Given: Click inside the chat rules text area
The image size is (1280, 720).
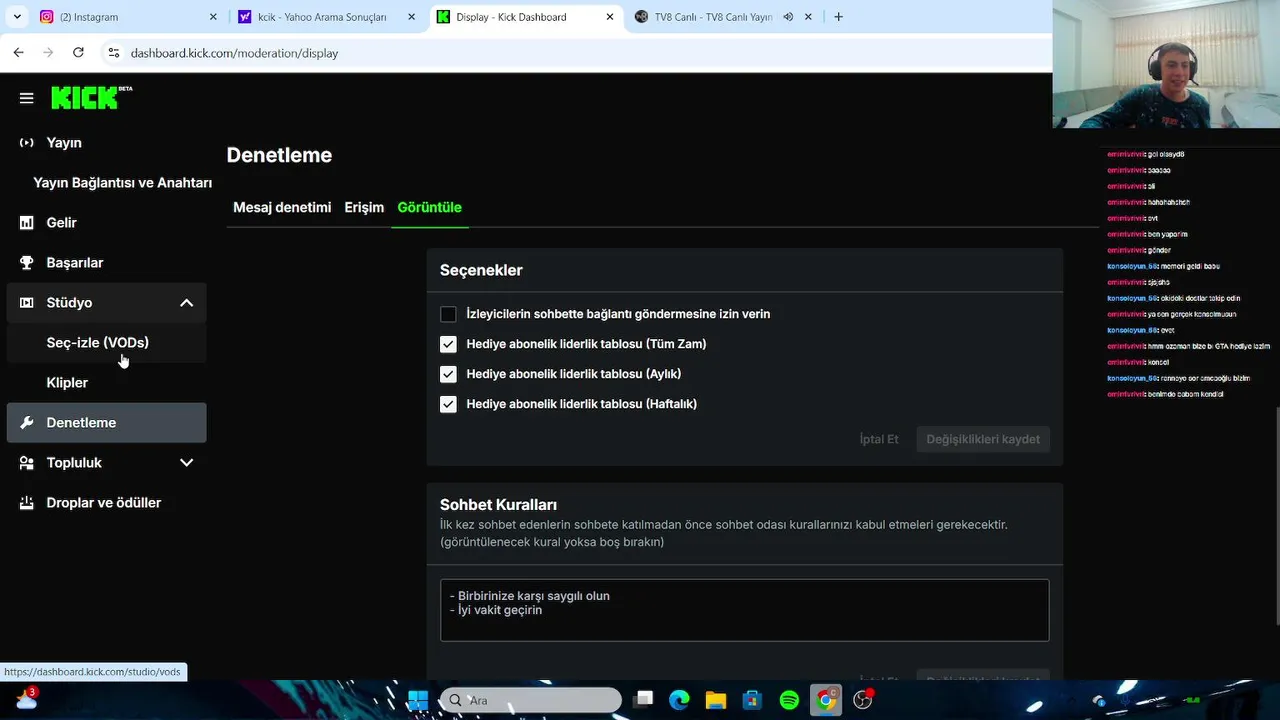Looking at the screenshot, I should tap(744, 610).
